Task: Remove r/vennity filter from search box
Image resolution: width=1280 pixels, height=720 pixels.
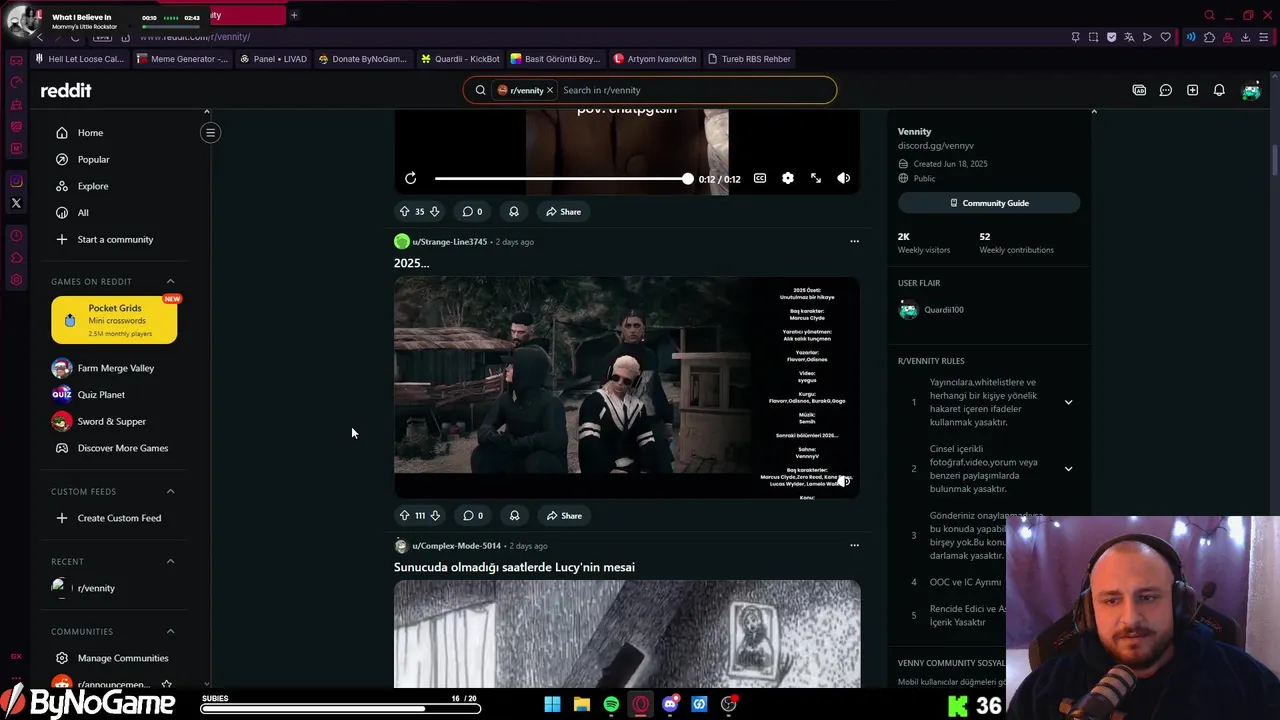Action: pos(549,90)
